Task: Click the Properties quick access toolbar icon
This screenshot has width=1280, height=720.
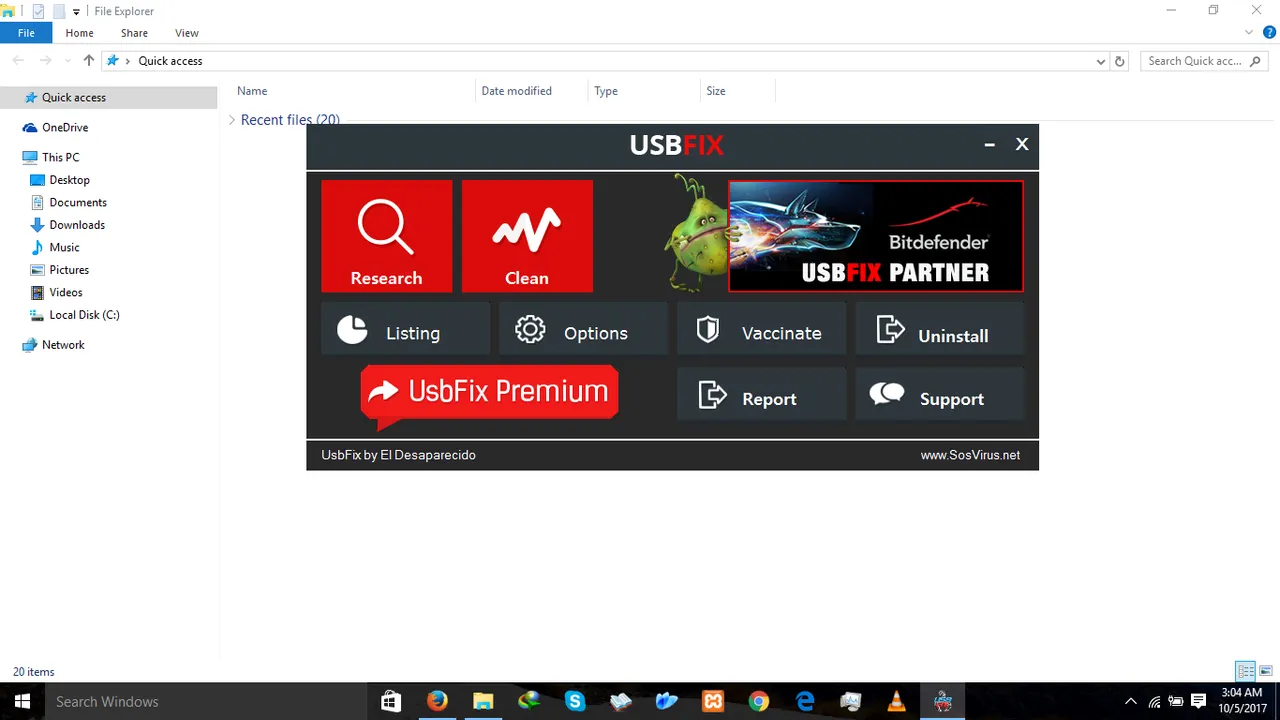Action: 39,11
